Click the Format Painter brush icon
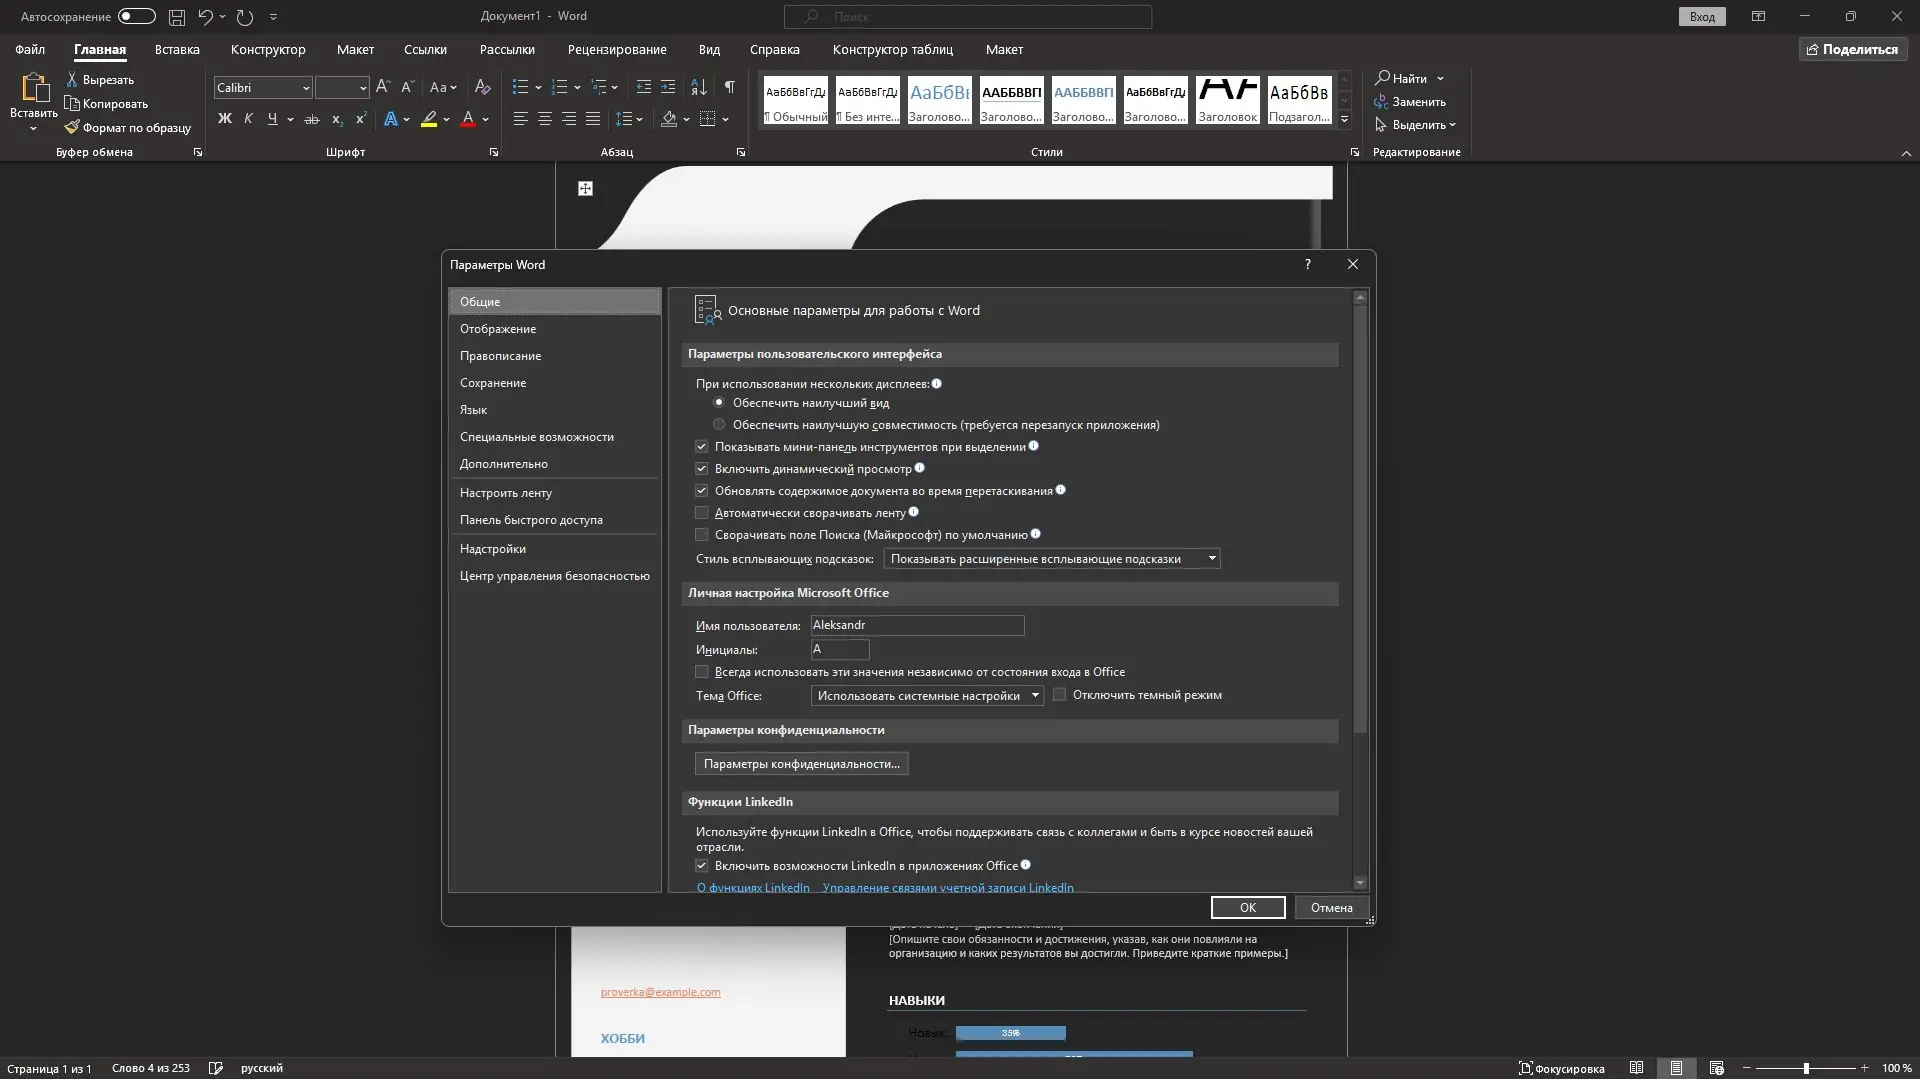This screenshot has width=1920, height=1080. click(72, 127)
